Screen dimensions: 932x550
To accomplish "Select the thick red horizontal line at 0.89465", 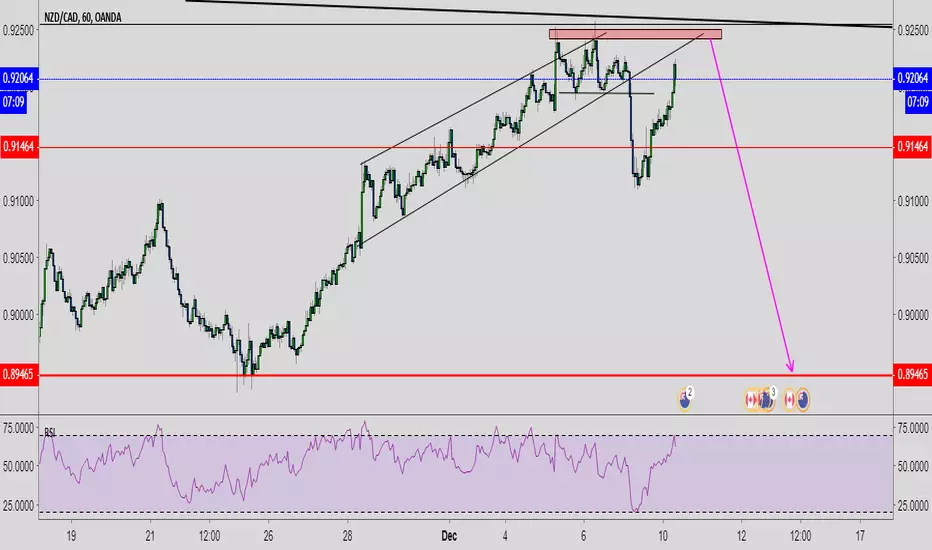I will 465,375.
